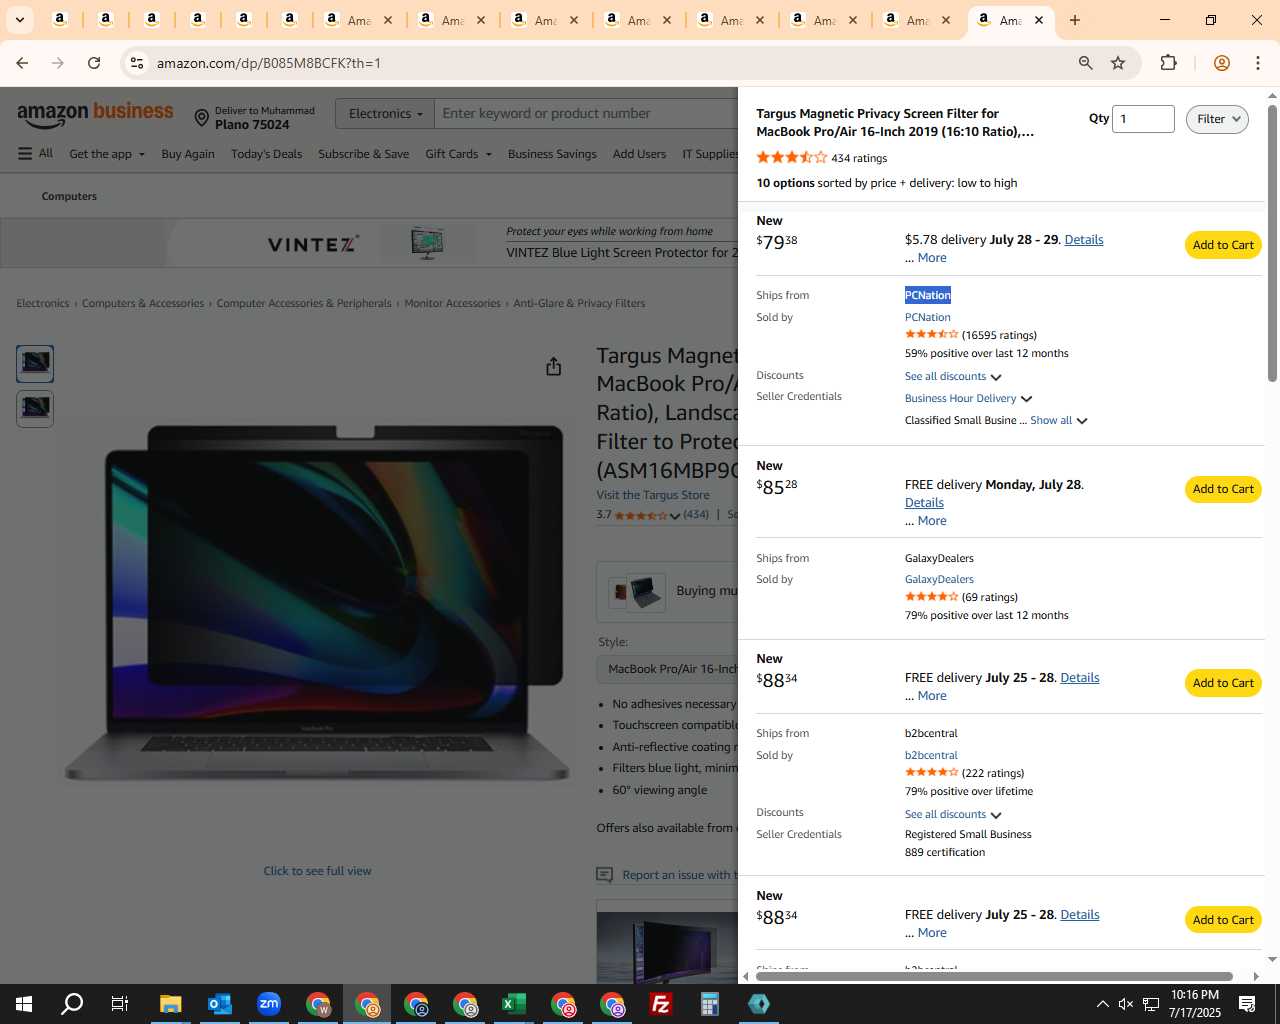1280x1024 pixels.
Task: Expand See all discounts for b2bcentral
Action: click(x=953, y=814)
